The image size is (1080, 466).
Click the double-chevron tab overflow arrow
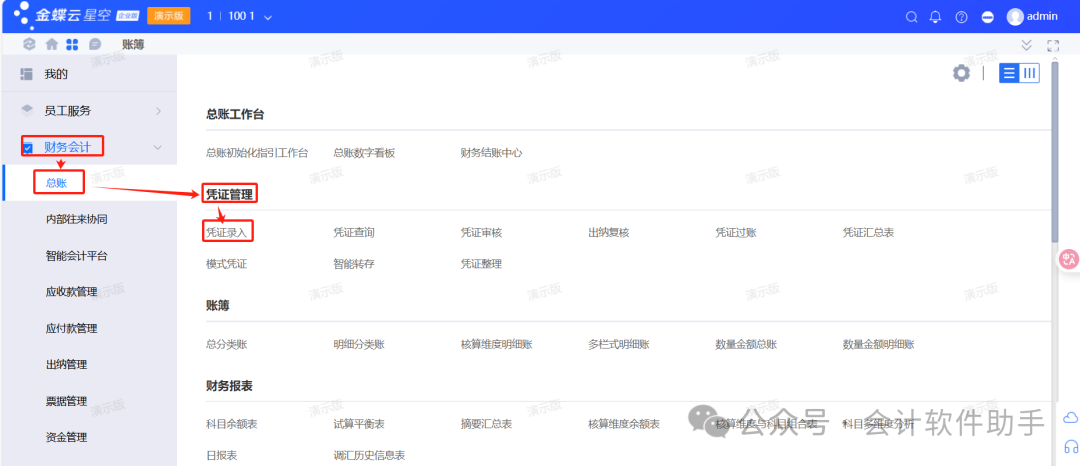(1026, 45)
